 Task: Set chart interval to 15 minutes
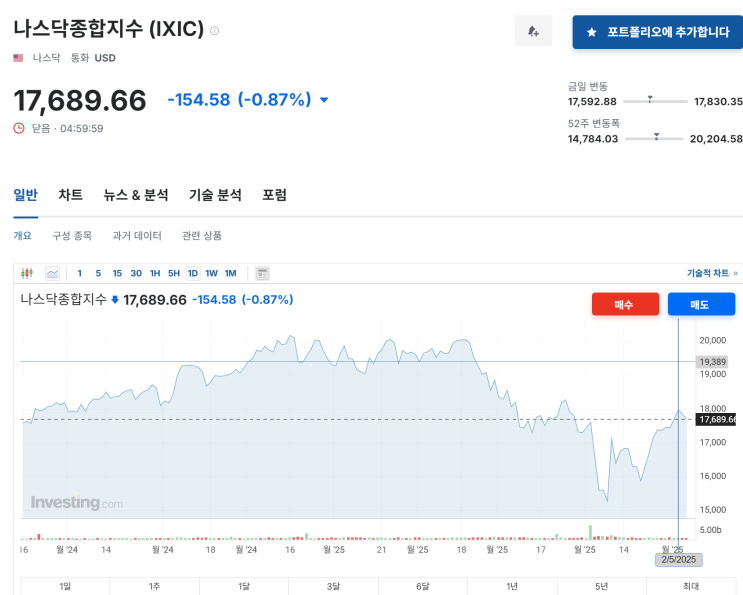click(117, 273)
